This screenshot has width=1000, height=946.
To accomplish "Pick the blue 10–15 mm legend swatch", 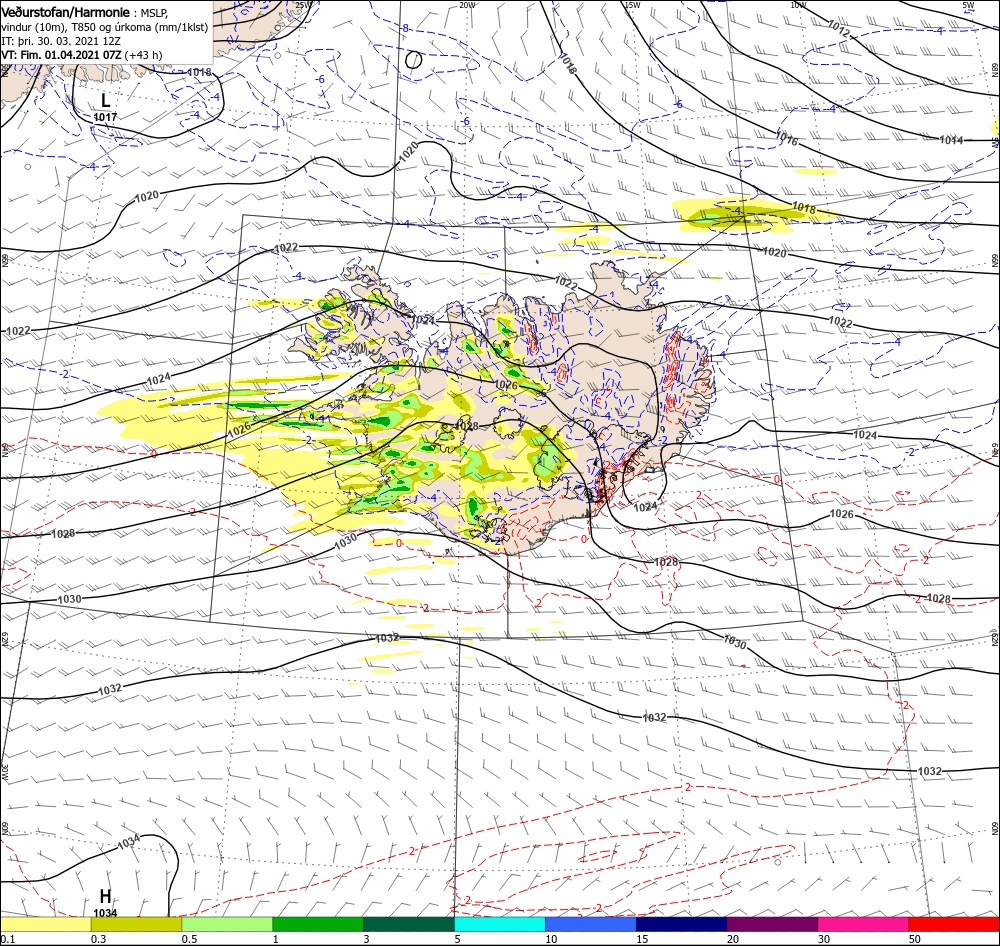I will [x=591, y=924].
